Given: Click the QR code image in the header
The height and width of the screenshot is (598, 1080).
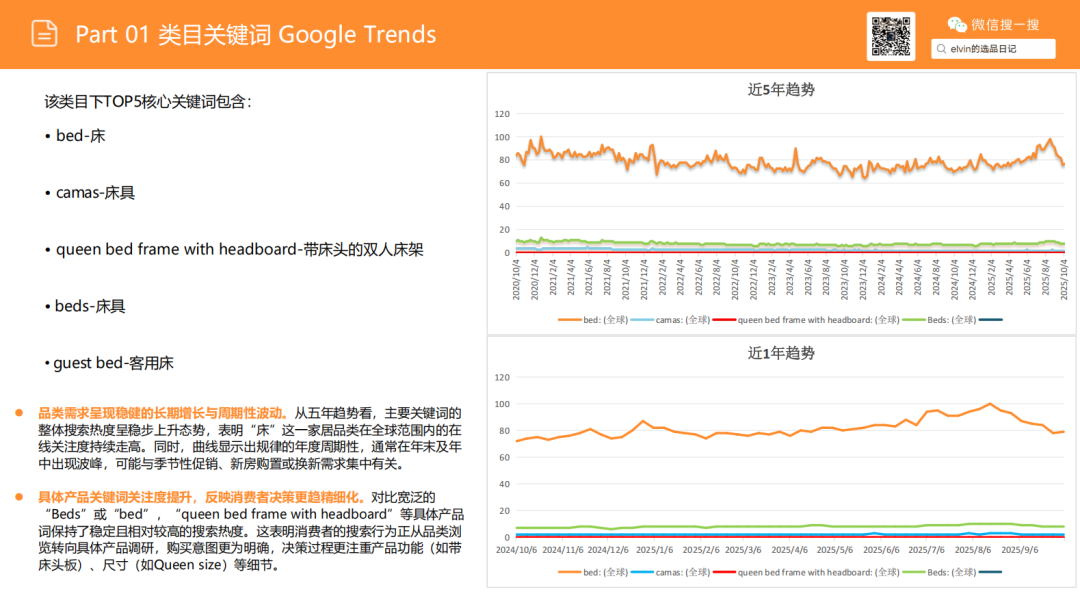Looking at the screenshot, I should [x=890, y=37].
